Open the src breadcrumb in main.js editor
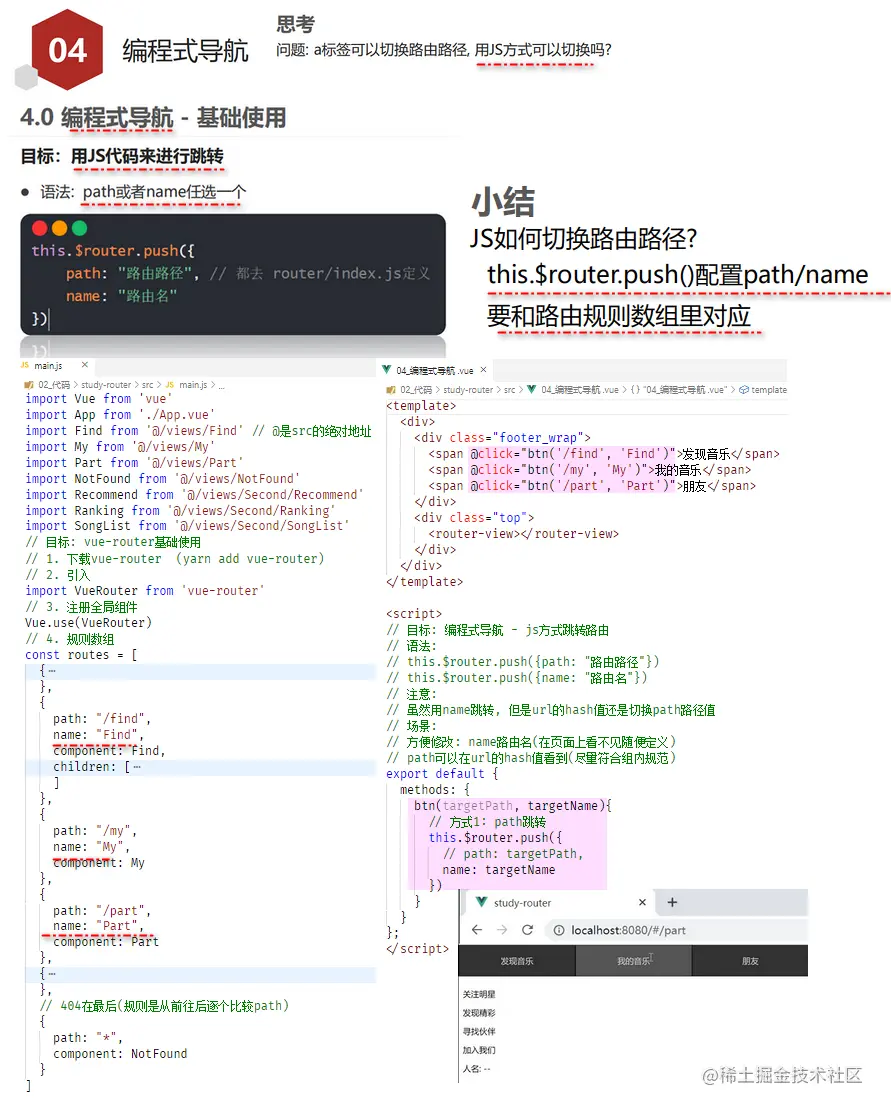Image resolution: width=891 pixels, height=1114 pixels. (x=147, y=384)
